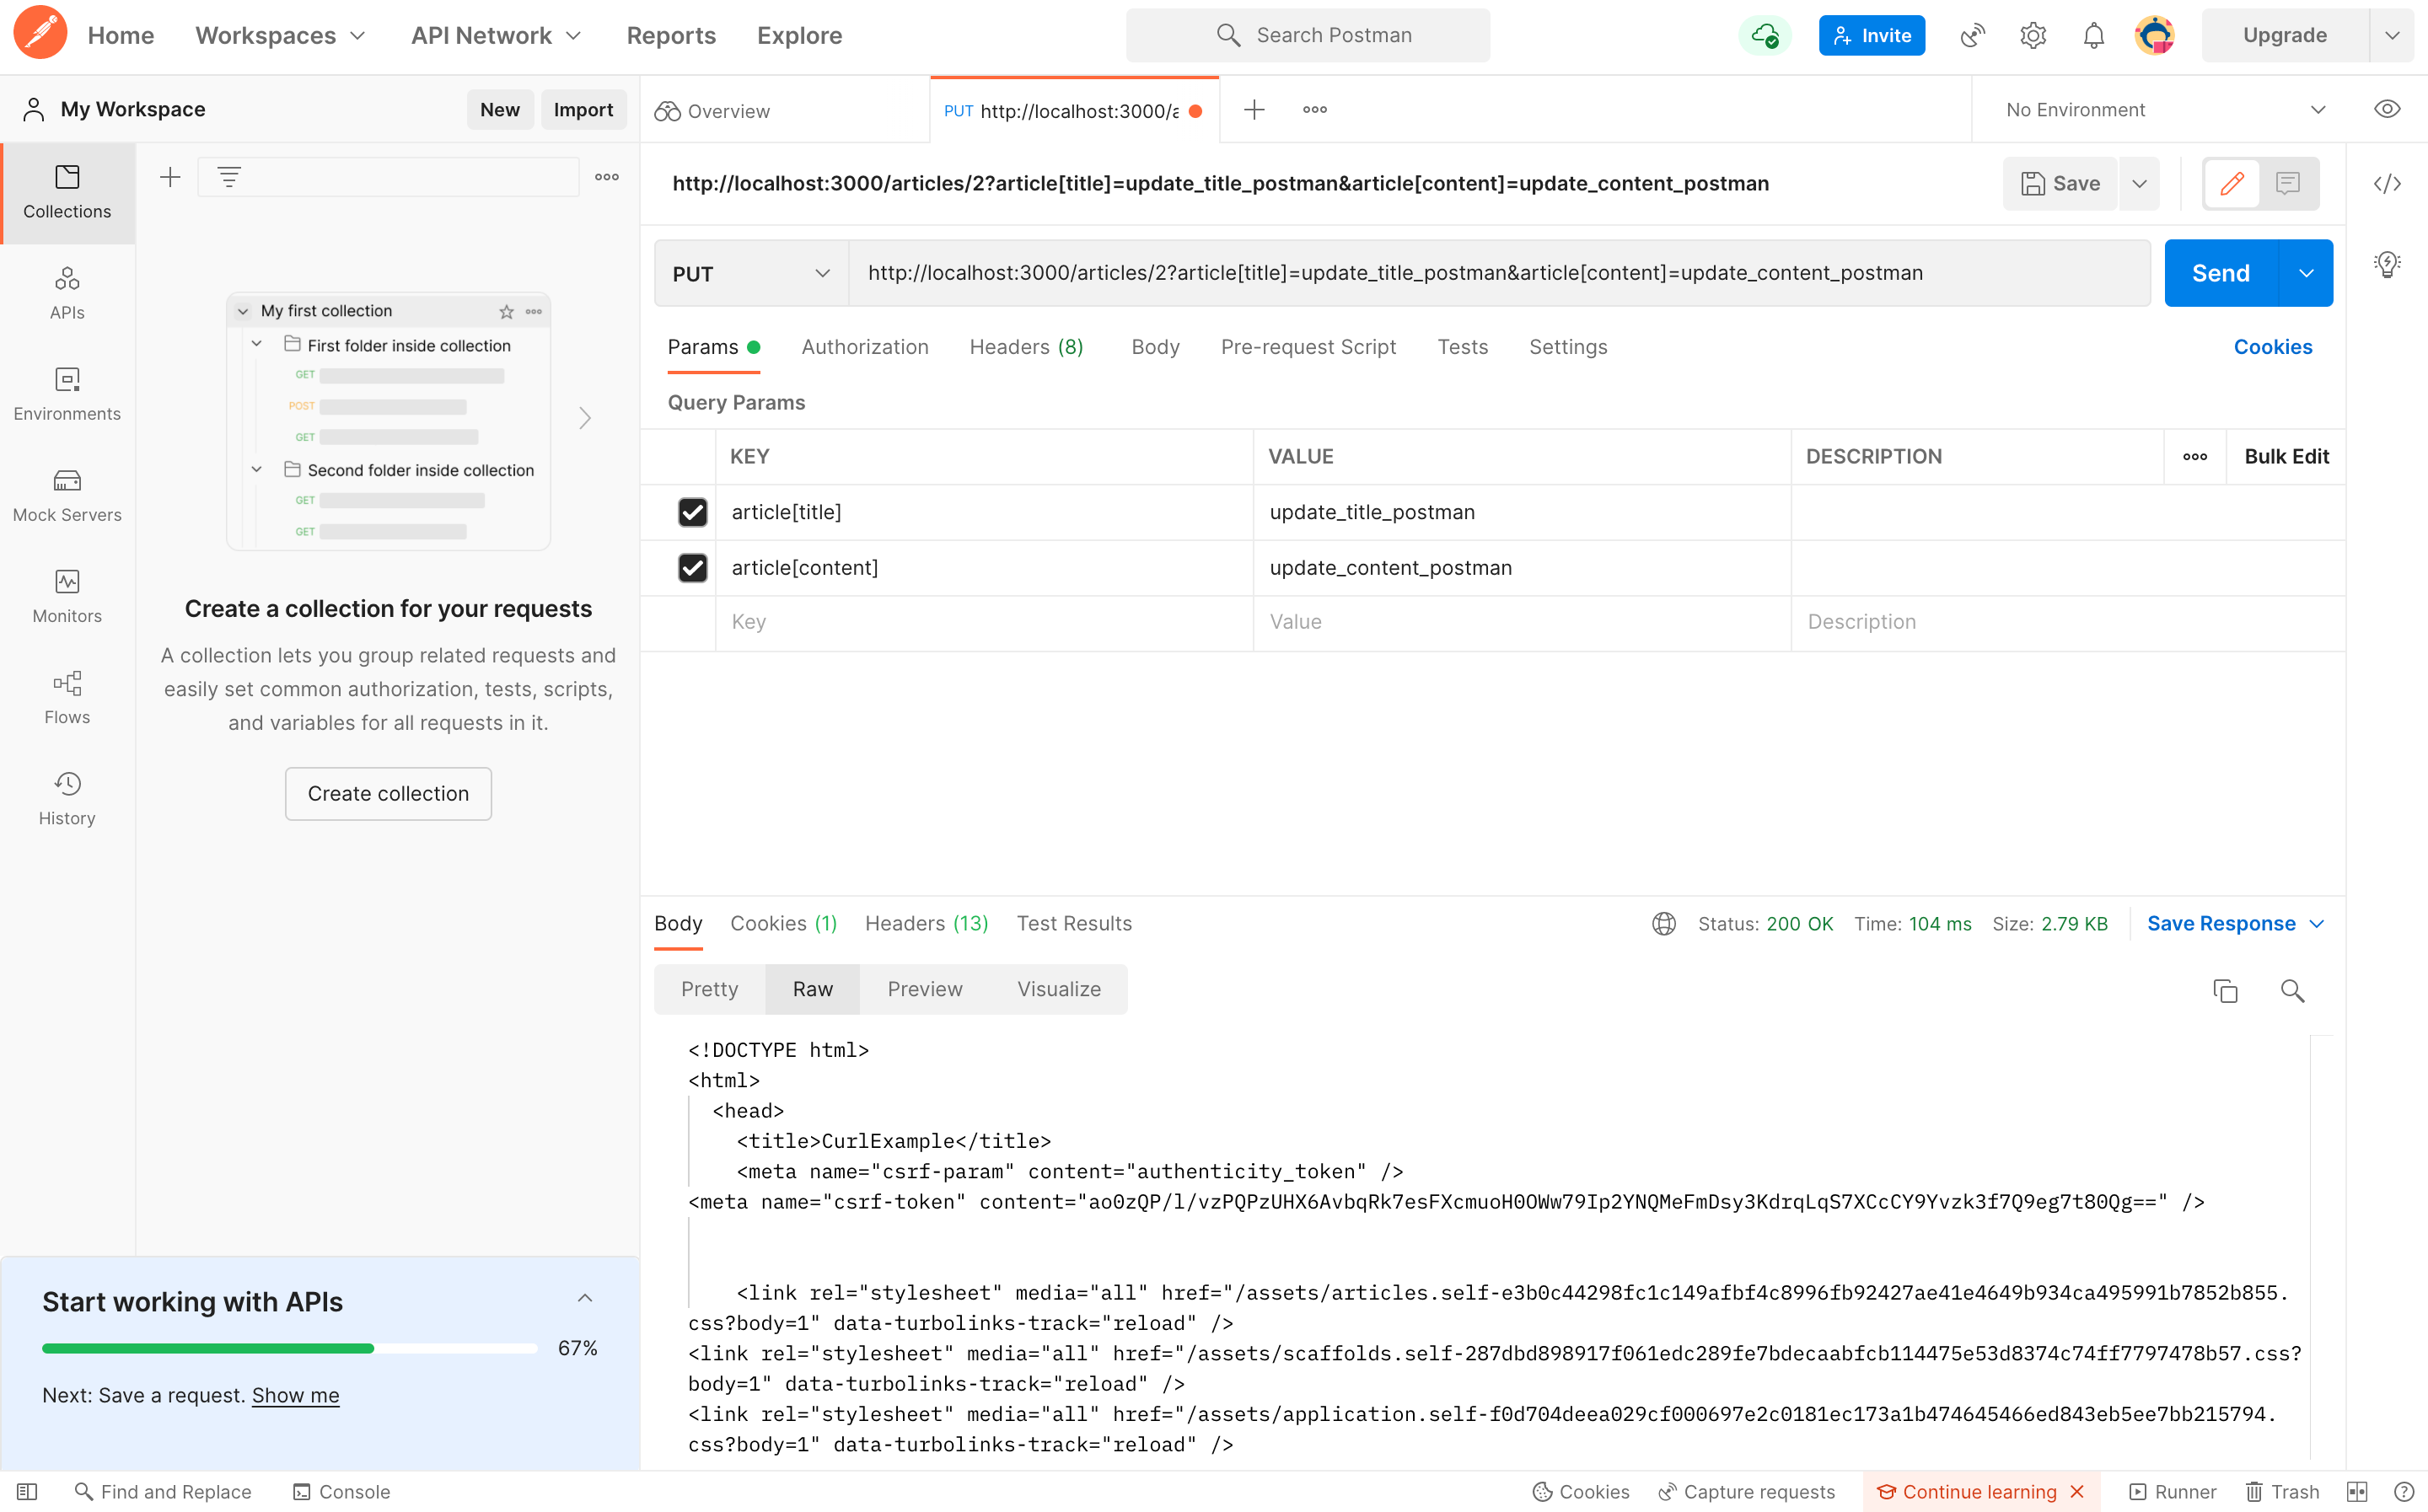This screenshot has height=1512, width=2428.
Task: Select the Pretty response view
Action: coord(709,988)
